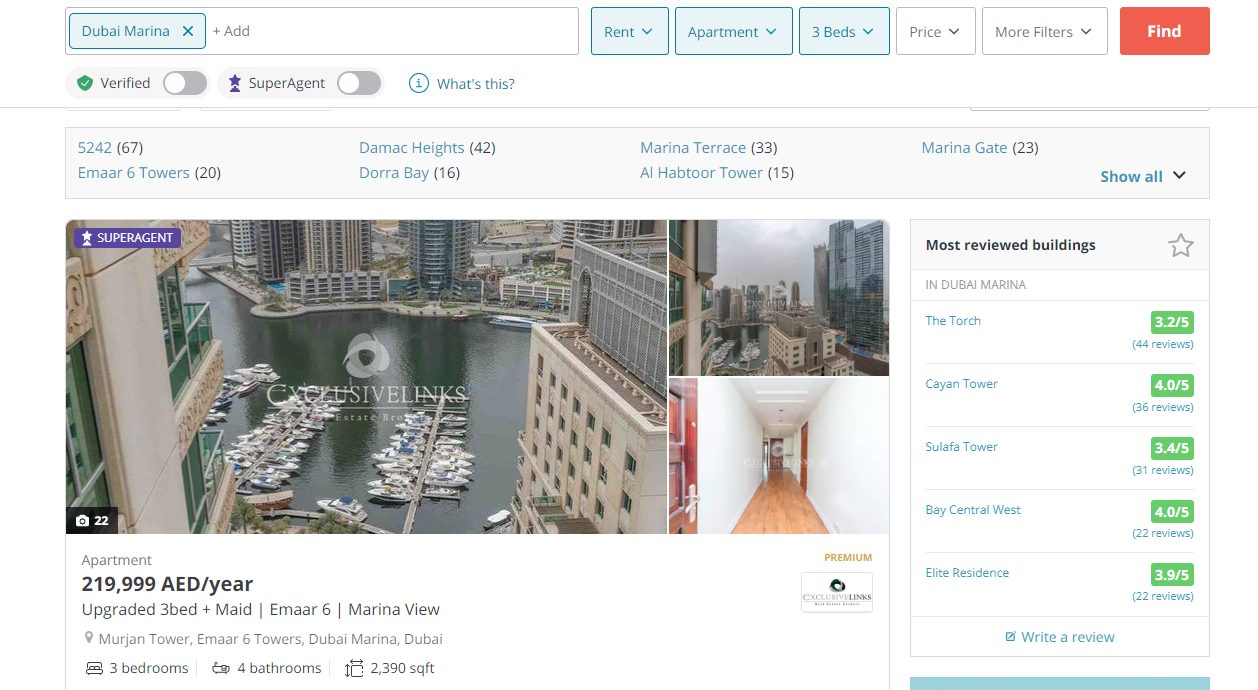Click Cayan Tower 4.0/5 rating badge
The width and height of the screenshot is (1258, 690).
click(x=1172, y=385)
